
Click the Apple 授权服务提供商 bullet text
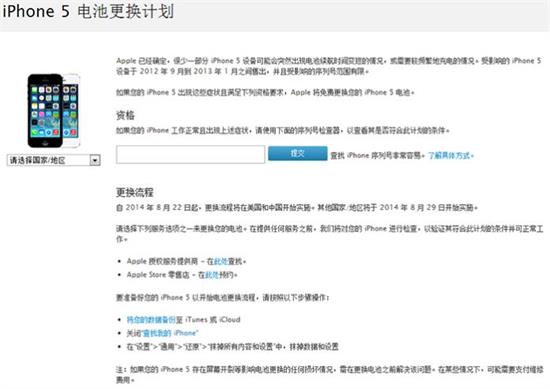[162, 261]
